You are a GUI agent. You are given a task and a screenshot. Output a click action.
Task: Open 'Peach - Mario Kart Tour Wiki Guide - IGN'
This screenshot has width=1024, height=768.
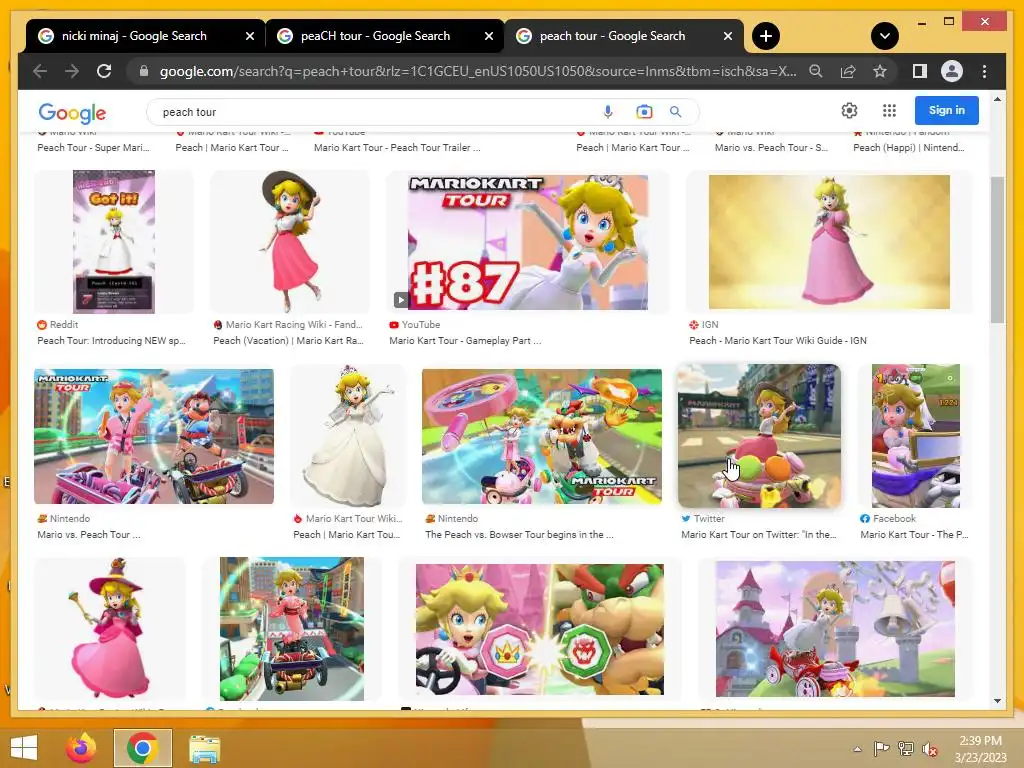click(778, 340)
